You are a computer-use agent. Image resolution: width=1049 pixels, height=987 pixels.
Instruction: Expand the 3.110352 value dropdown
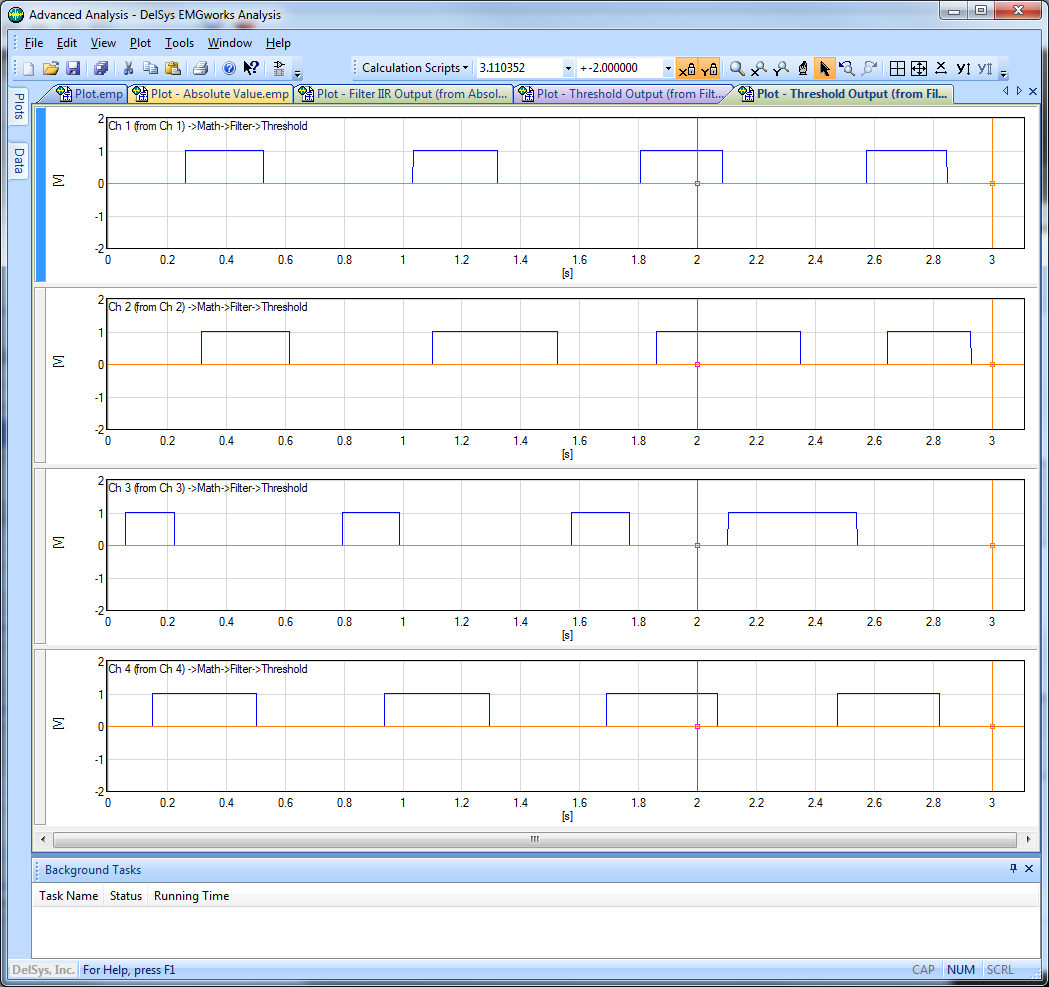tap(568, 69)
